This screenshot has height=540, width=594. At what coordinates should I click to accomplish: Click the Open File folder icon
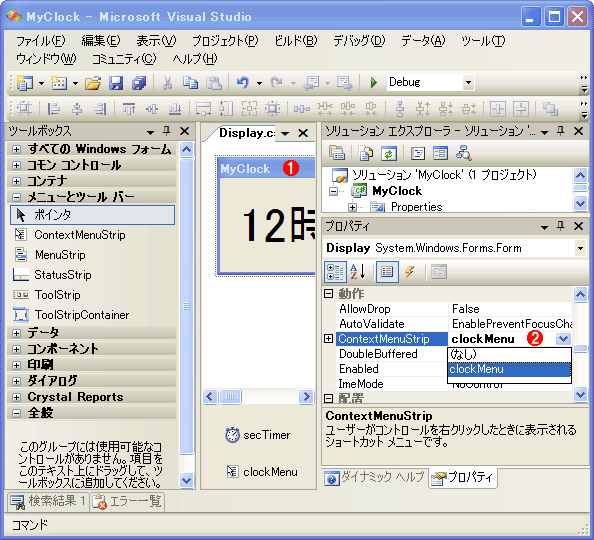click(x=93, y=82)
